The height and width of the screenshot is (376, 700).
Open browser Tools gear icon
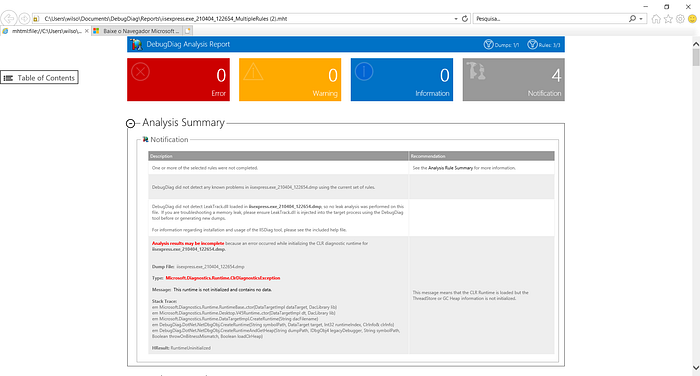(680, 19)
